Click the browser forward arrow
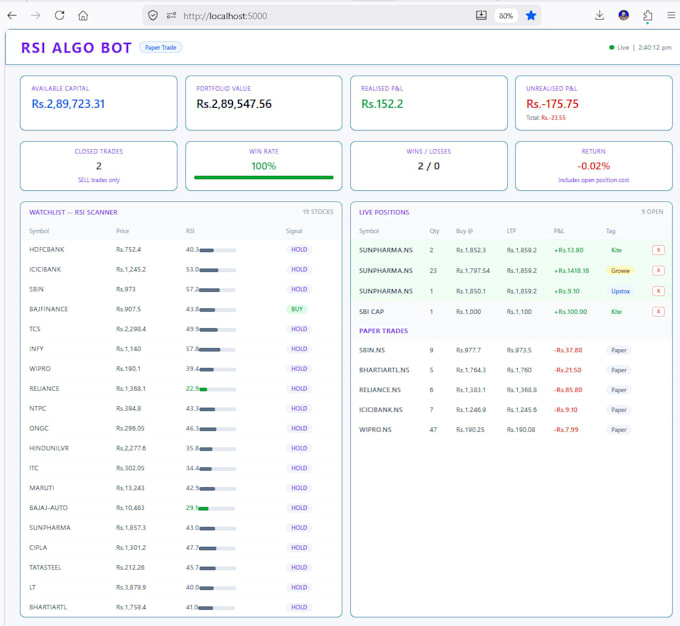This screenshot has height=626, width=680. 36,16
